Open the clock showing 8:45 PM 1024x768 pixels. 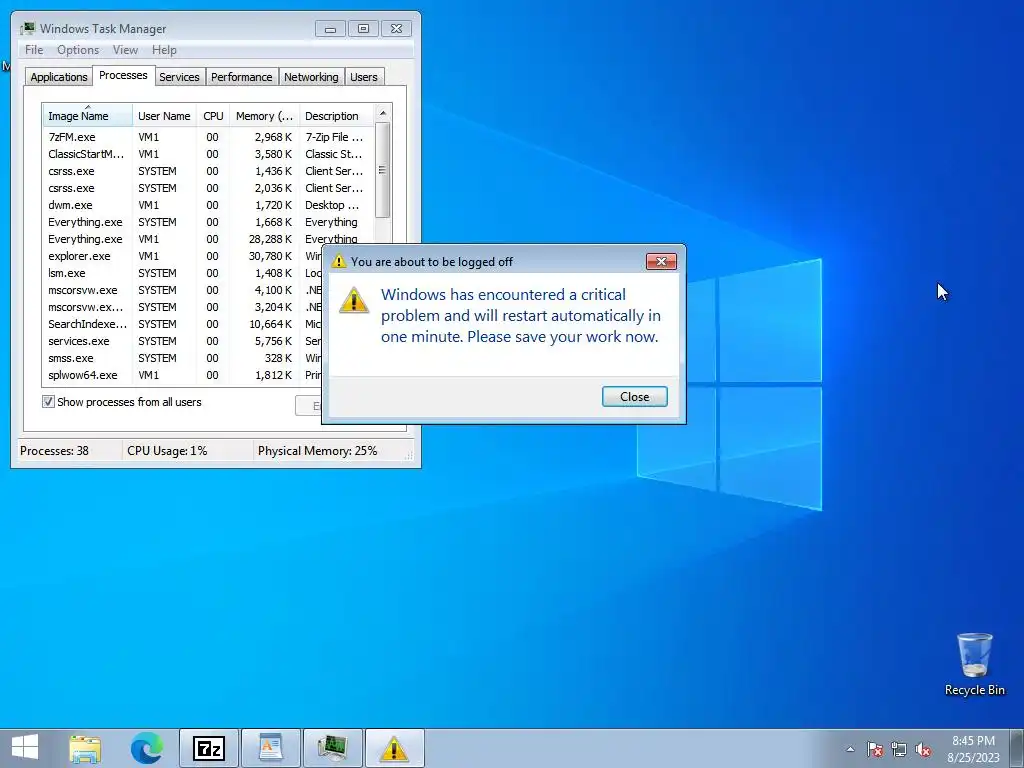[x=973, y=748]
